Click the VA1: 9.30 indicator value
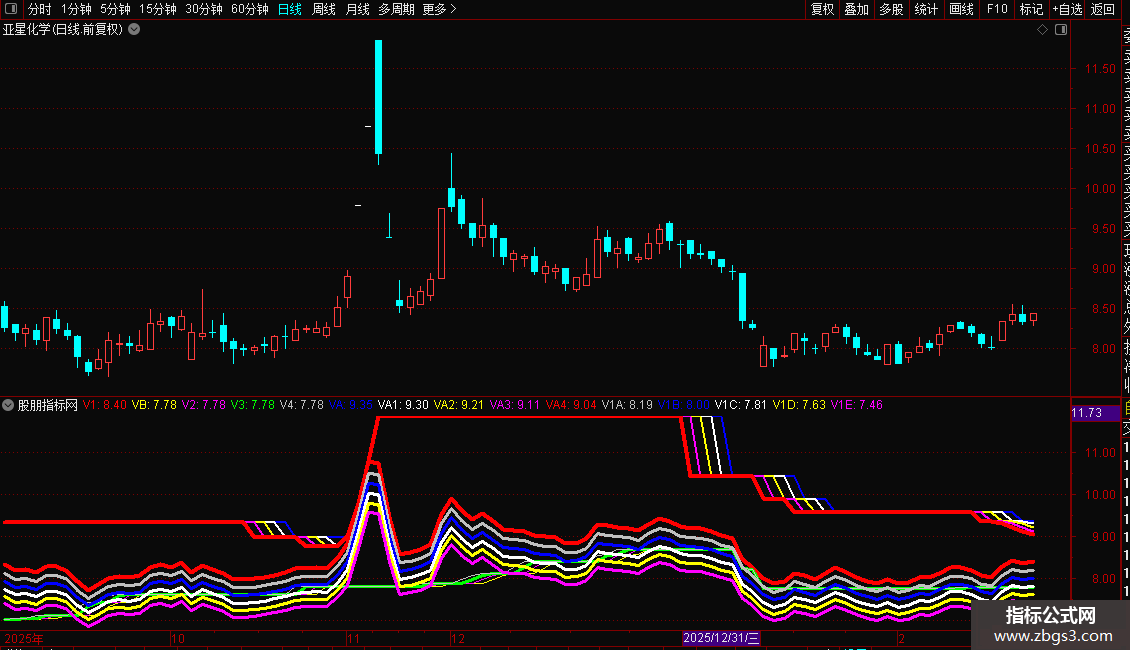 [403, 405]
